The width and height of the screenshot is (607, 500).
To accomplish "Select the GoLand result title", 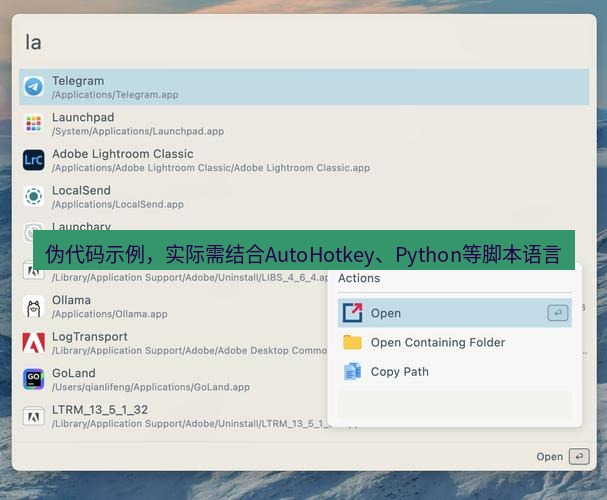I will 74,373.
